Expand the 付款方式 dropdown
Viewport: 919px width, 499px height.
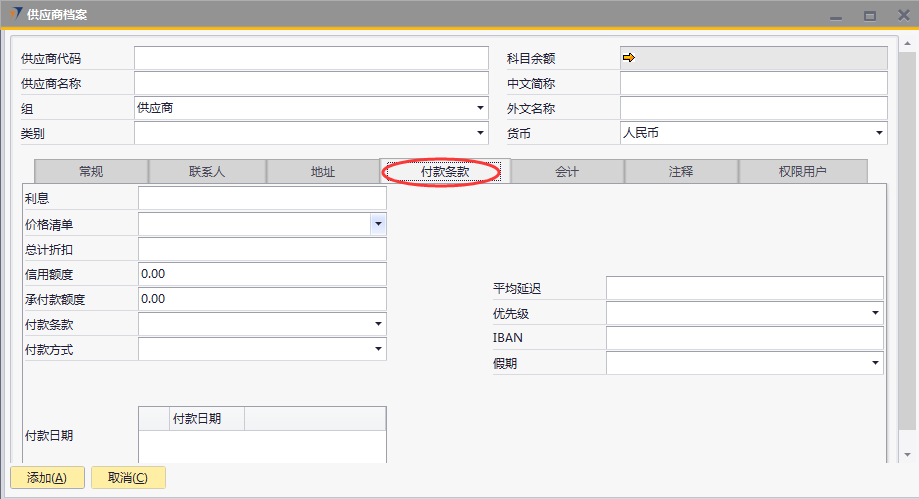point(378,349)
